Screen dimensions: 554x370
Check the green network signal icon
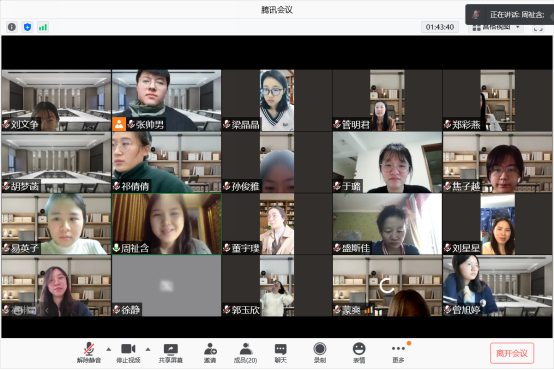tap(43, 27)
